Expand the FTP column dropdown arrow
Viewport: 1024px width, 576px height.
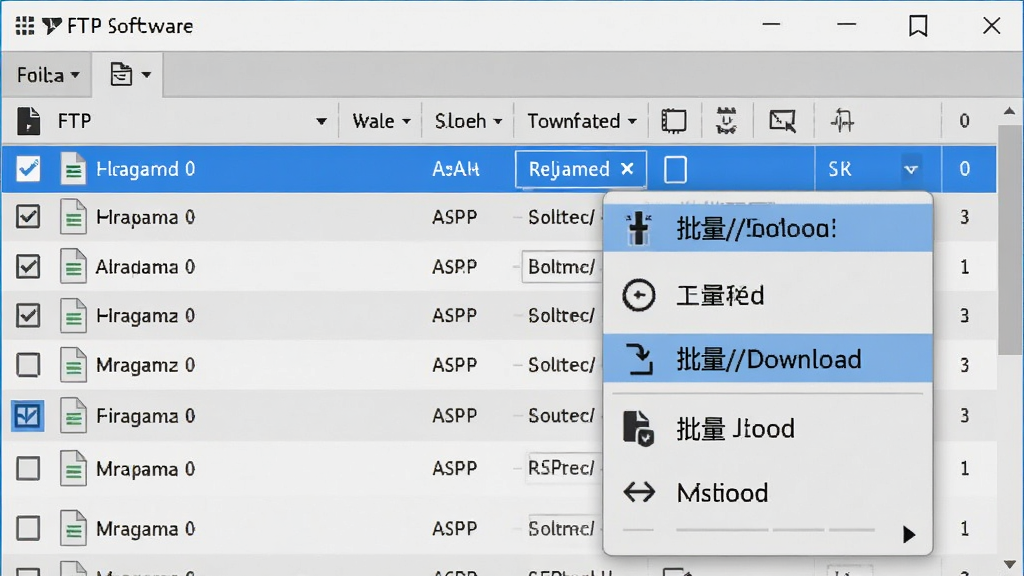[321, 121]
